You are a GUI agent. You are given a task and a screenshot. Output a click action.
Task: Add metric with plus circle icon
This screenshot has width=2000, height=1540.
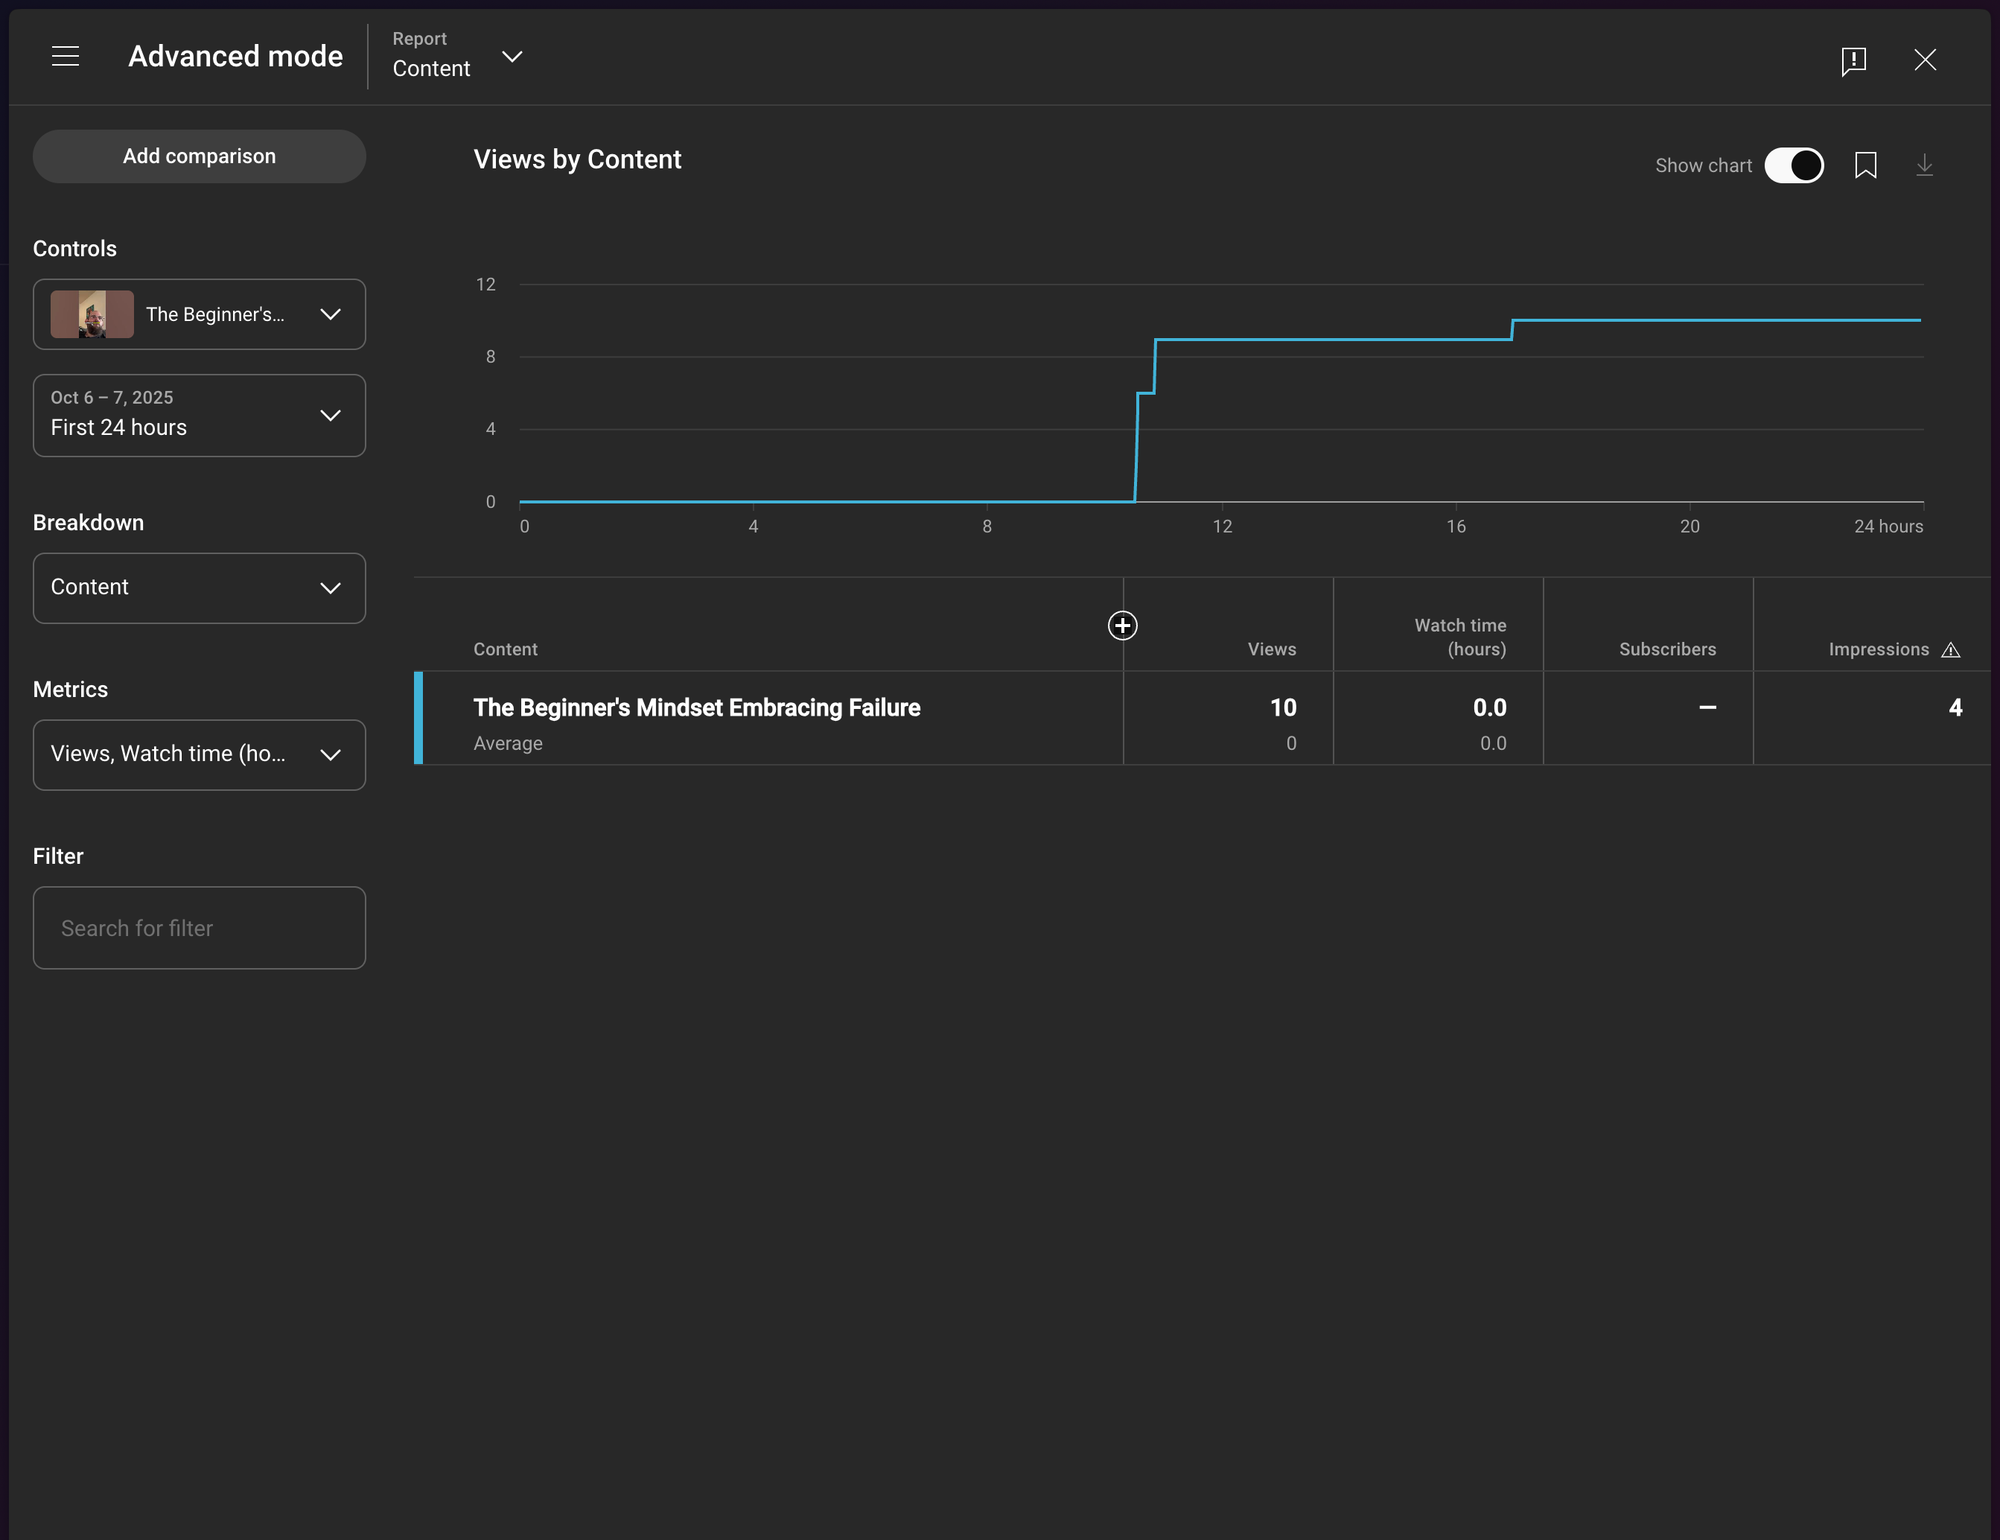point(1122,626)
